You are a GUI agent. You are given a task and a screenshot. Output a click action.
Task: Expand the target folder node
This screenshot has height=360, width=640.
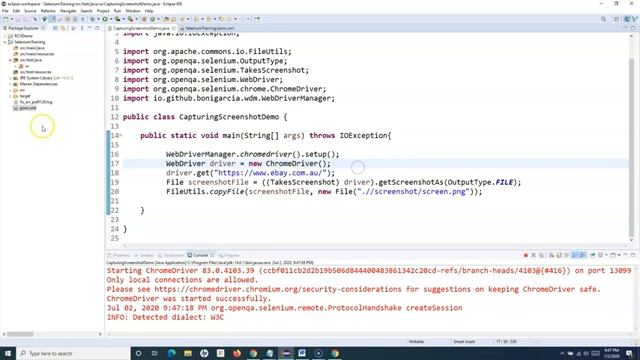[x=10, y=96]
